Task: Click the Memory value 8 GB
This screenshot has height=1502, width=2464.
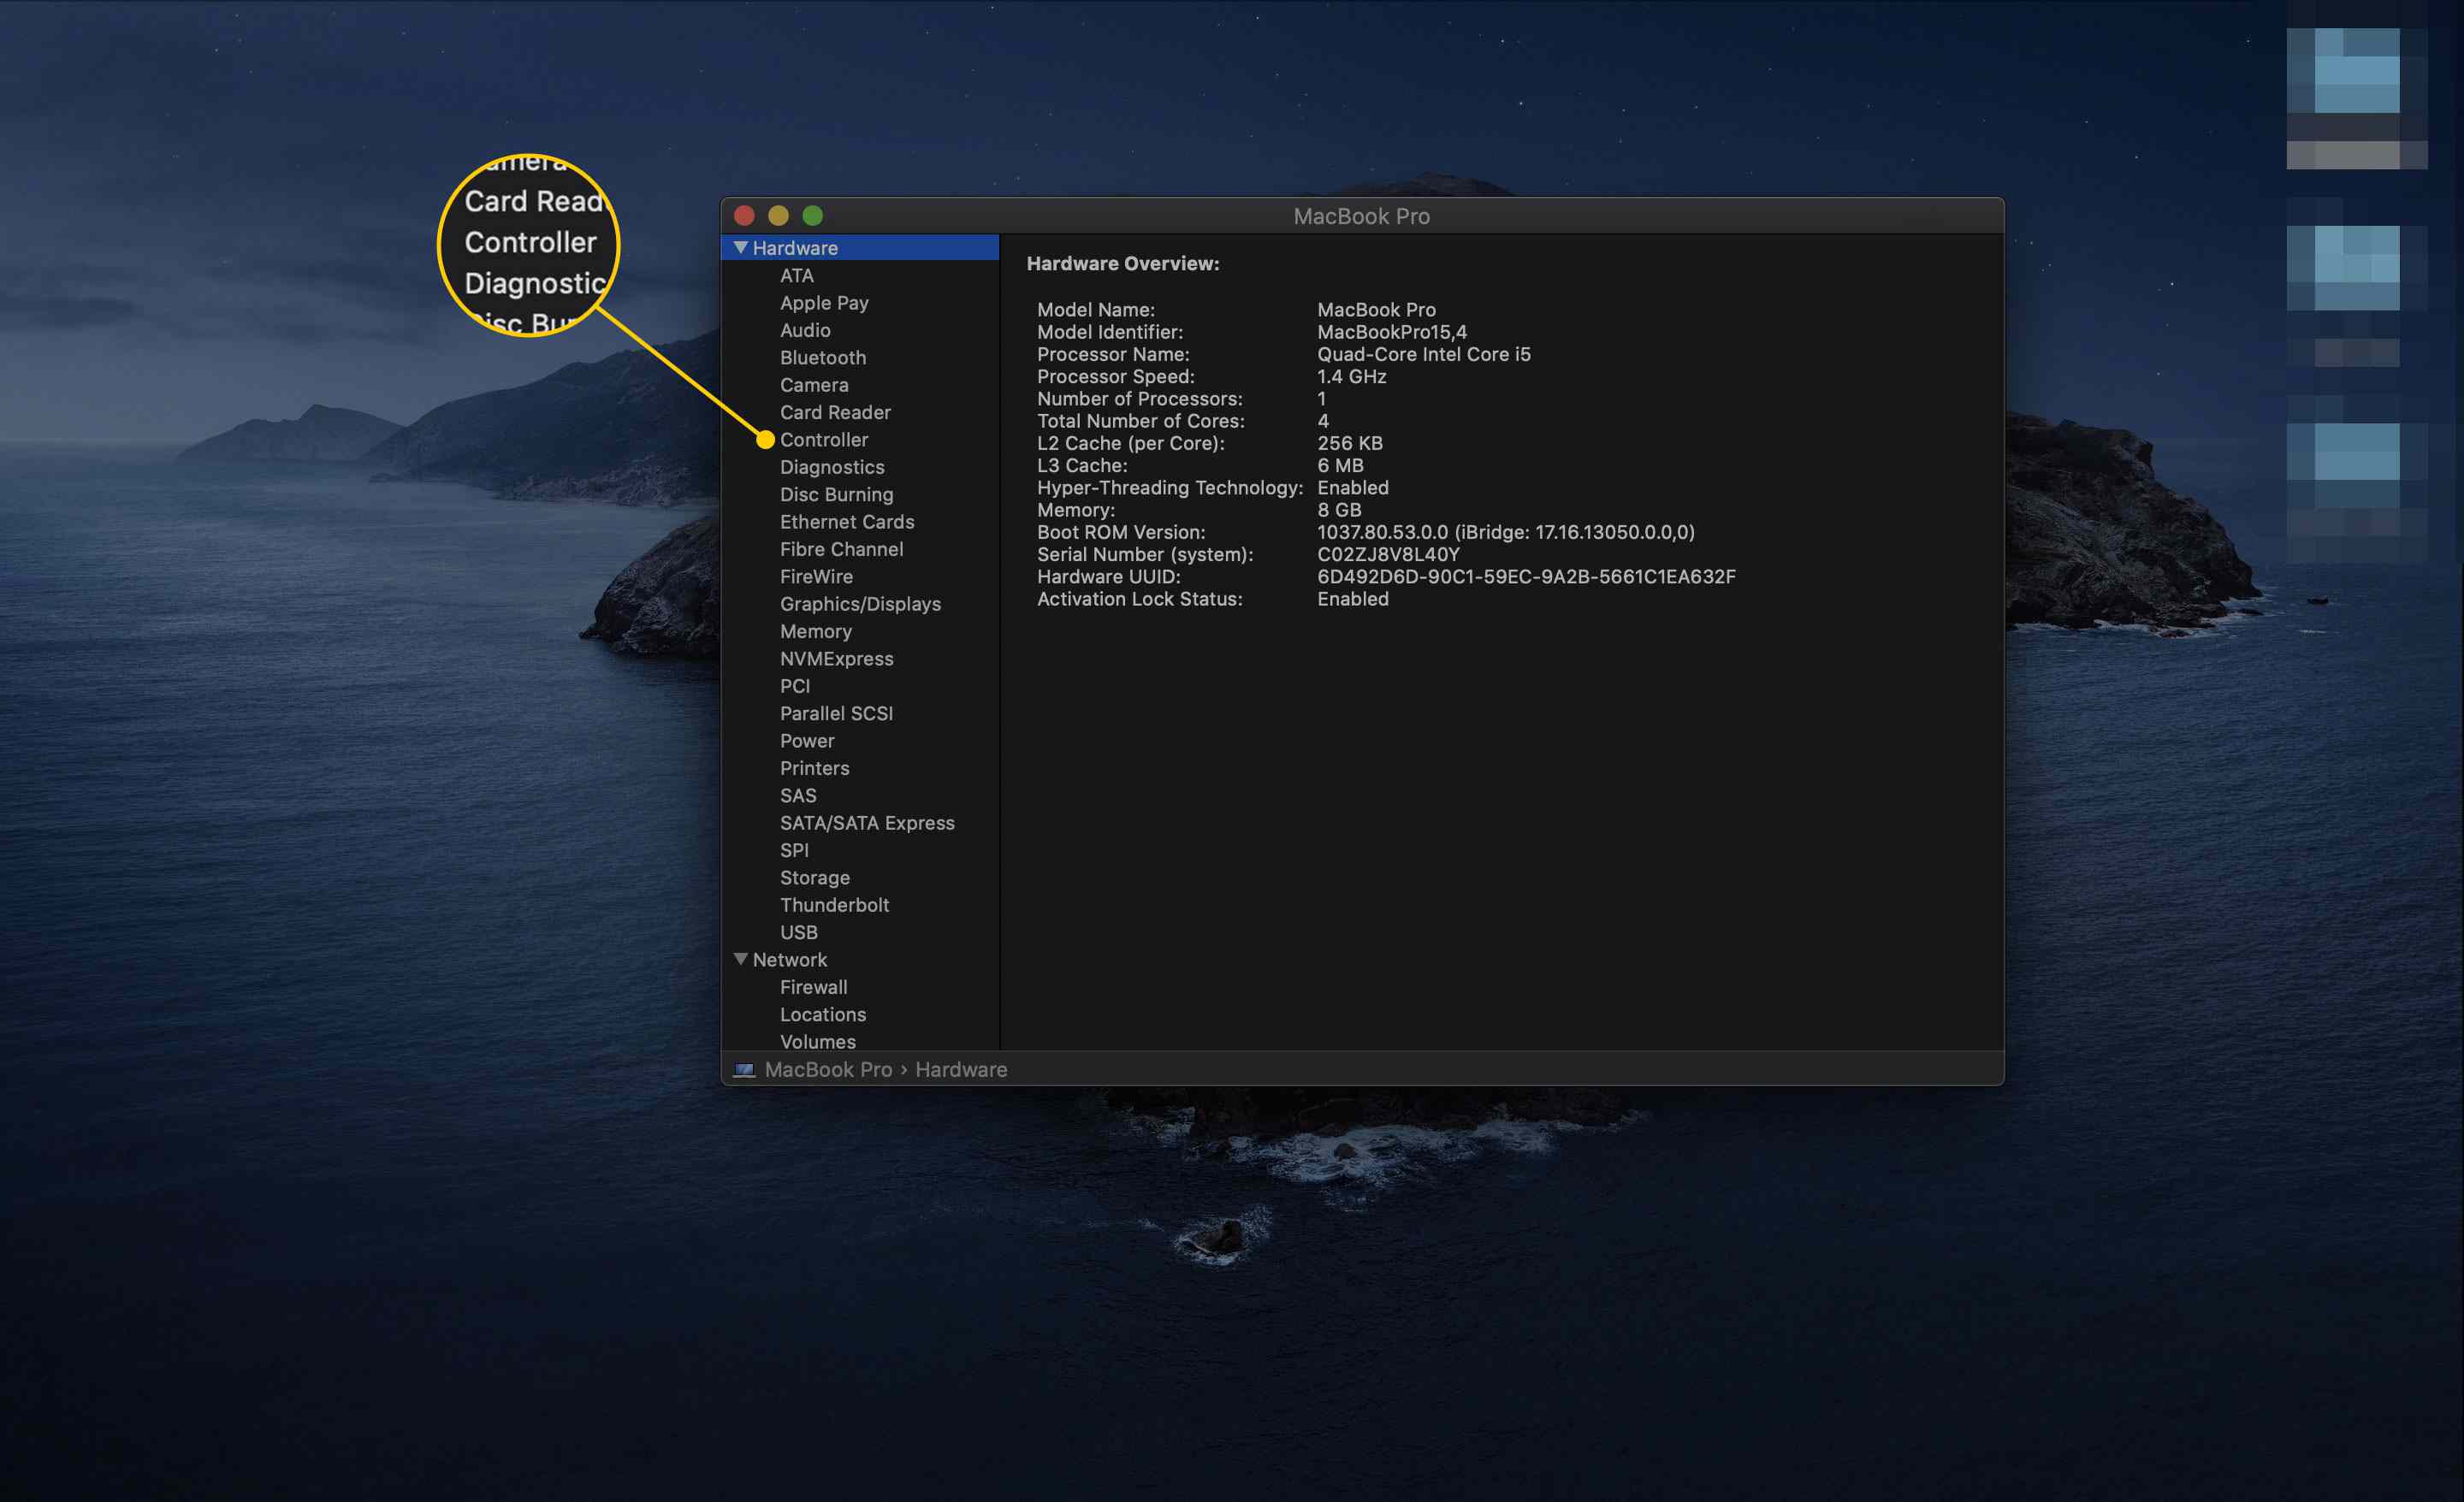Action: click(1339, 510)
